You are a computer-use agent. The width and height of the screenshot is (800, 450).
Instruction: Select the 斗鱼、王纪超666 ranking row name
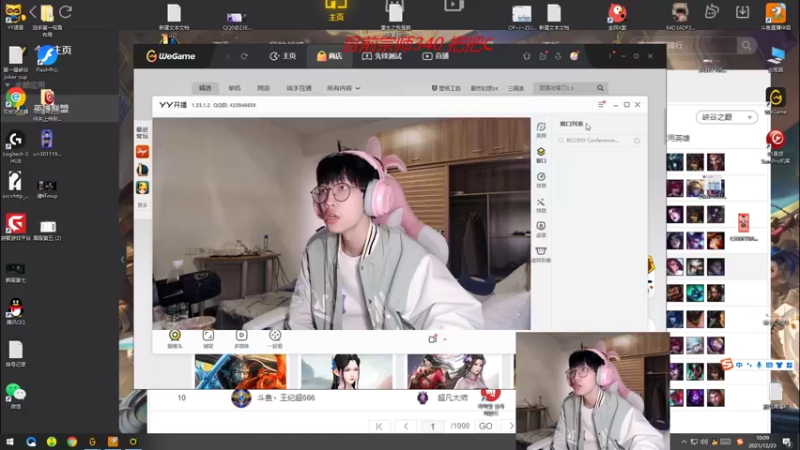point(286,397)
